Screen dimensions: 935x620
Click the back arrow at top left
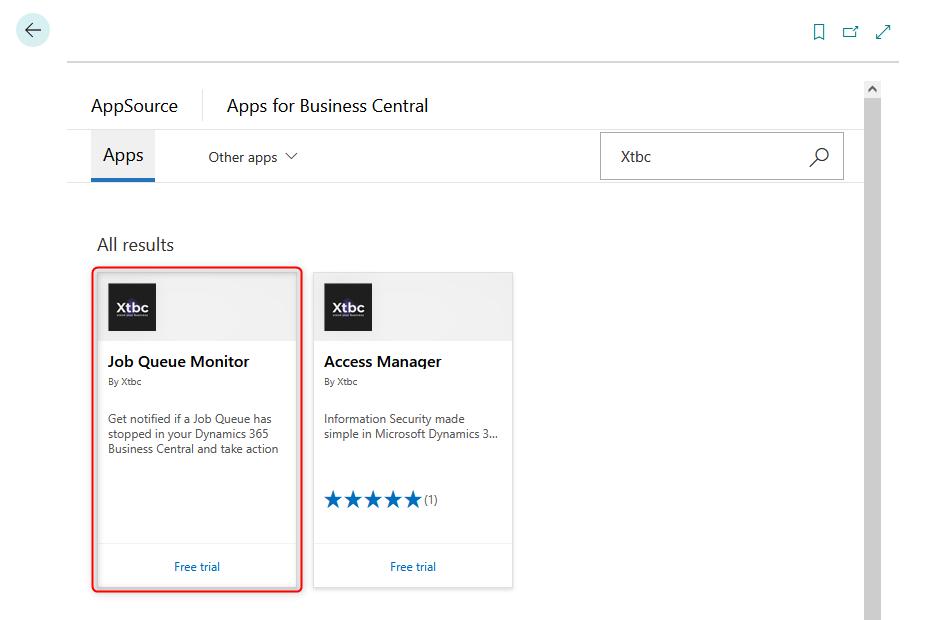click(32, 30)
